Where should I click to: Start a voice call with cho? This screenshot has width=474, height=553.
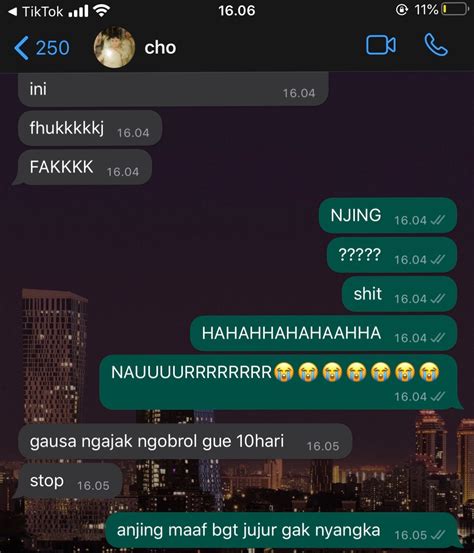[x=436, y=45]
